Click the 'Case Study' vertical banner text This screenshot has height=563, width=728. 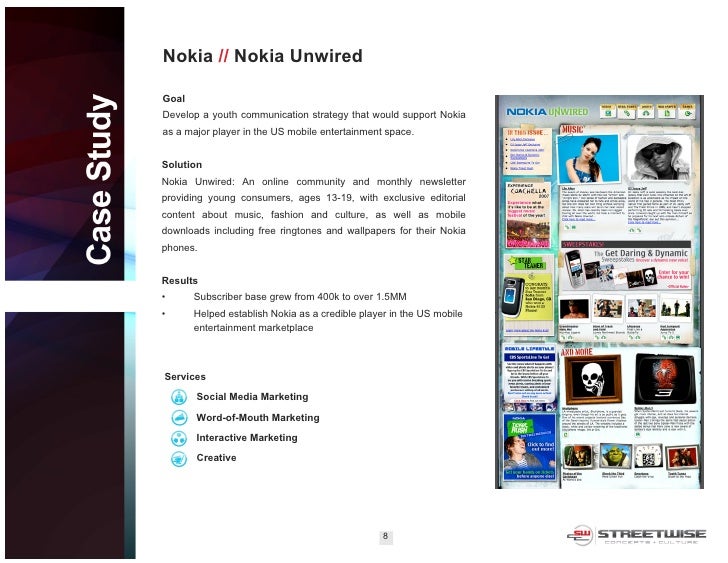click(99, 179)
